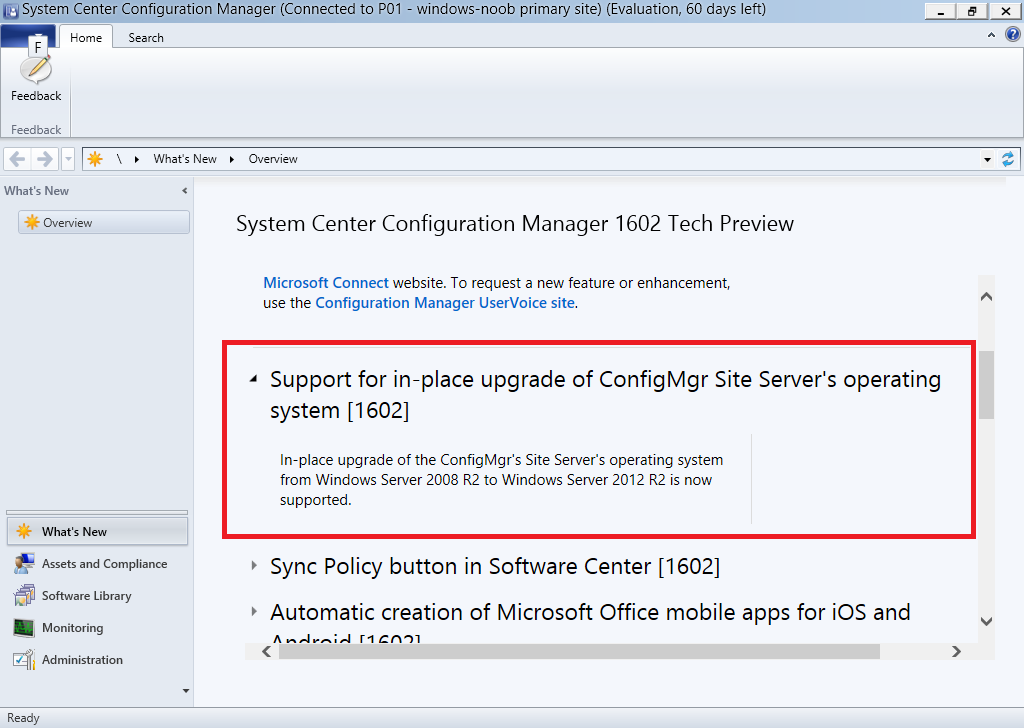Switch to the Home ribbon tab
1024x728 pixels.
pyautogui.click(x=86, y=37)
